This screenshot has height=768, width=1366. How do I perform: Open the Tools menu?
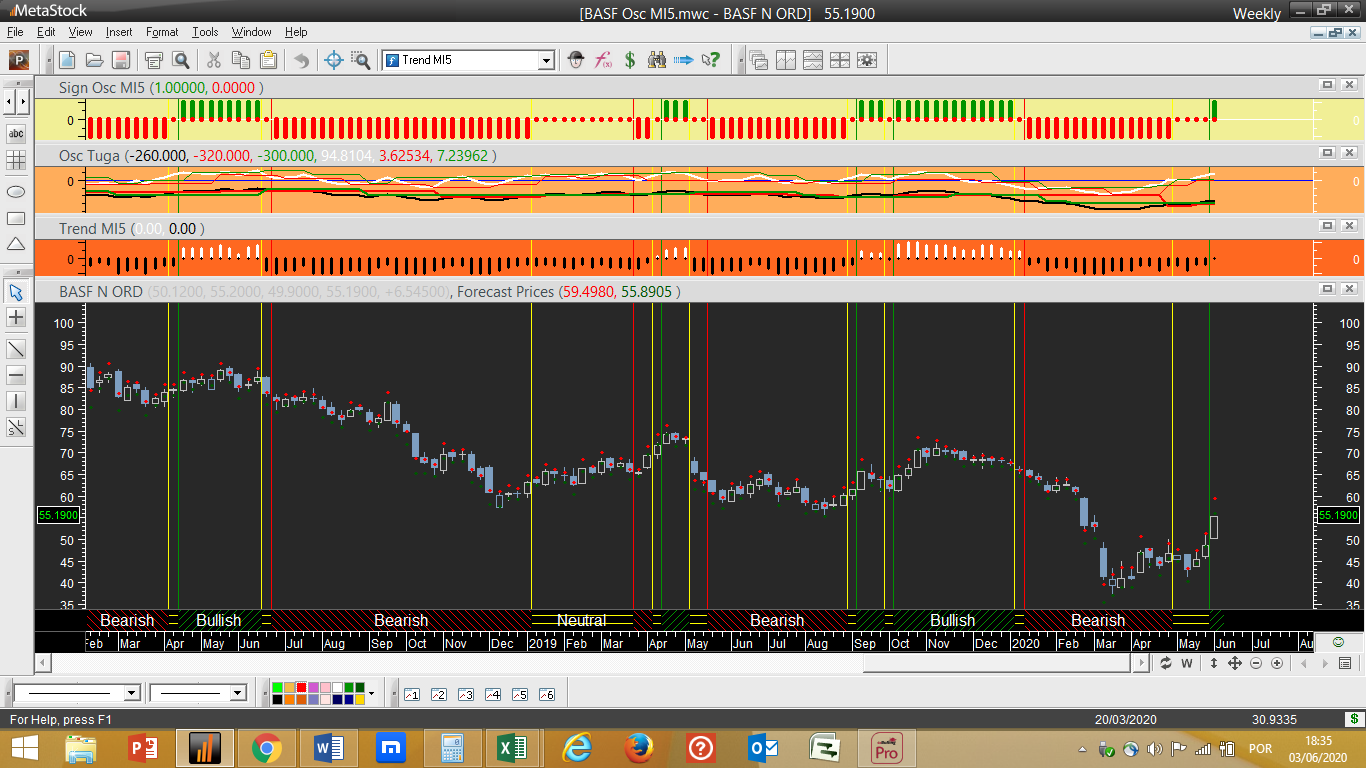coord(205,32)
